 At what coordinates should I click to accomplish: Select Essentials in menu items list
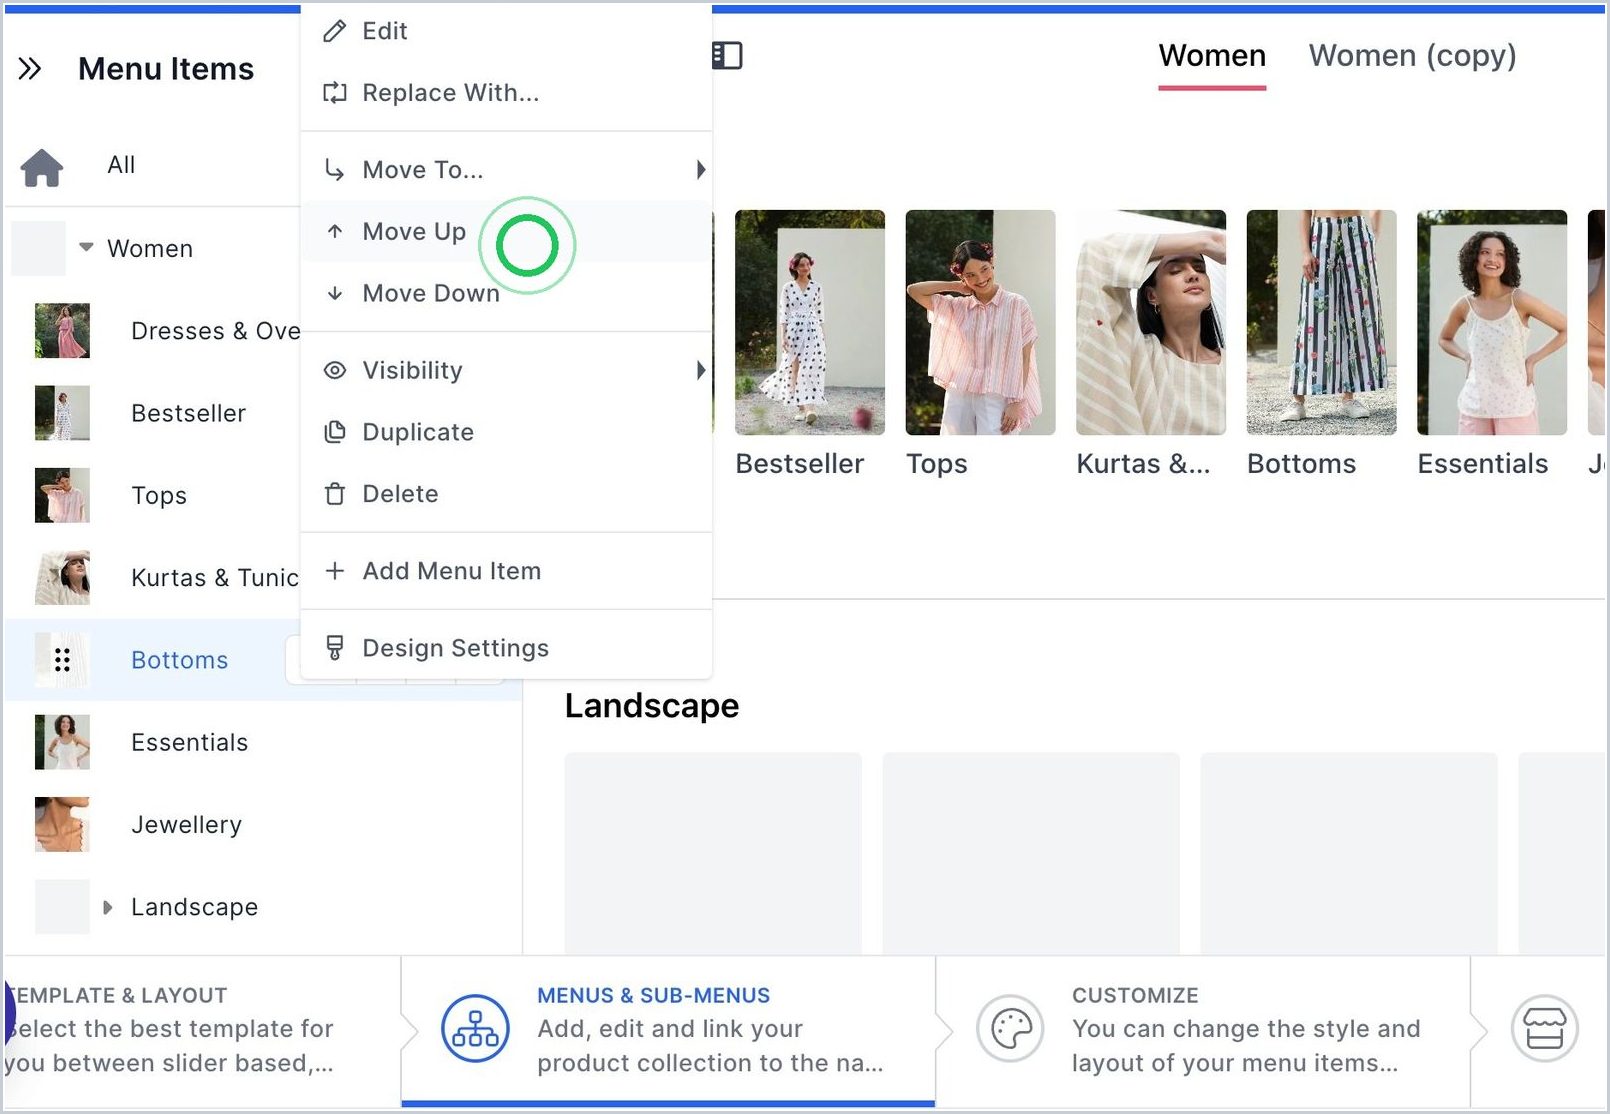click(263, 742)
